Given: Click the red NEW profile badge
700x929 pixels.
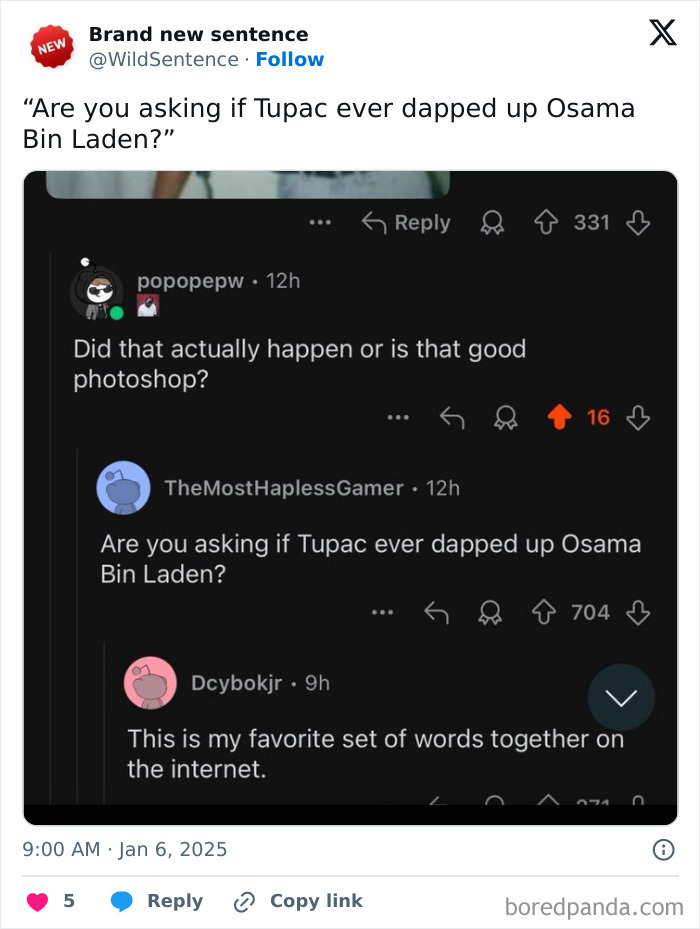Looking at the screenshot, I should (x=51, y=47).
